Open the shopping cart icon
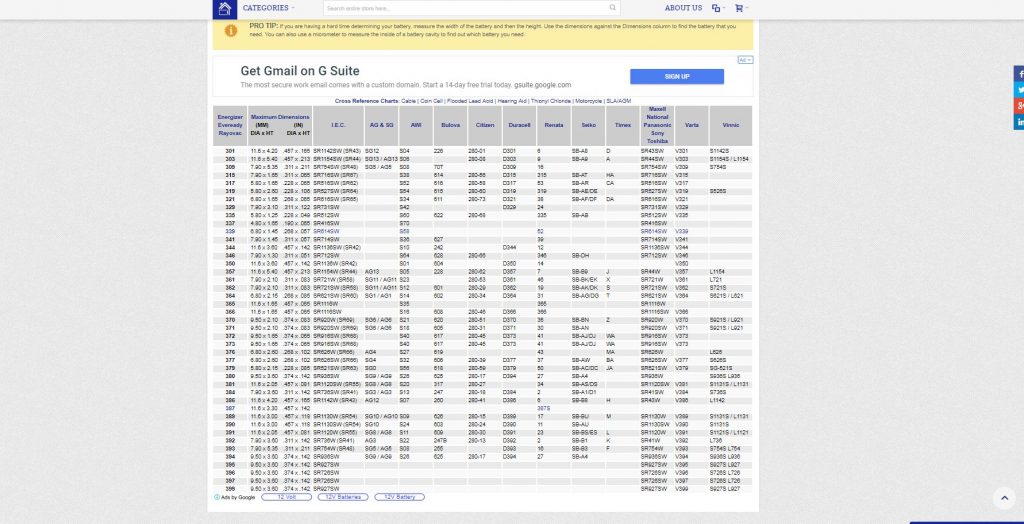 [739, 8]
